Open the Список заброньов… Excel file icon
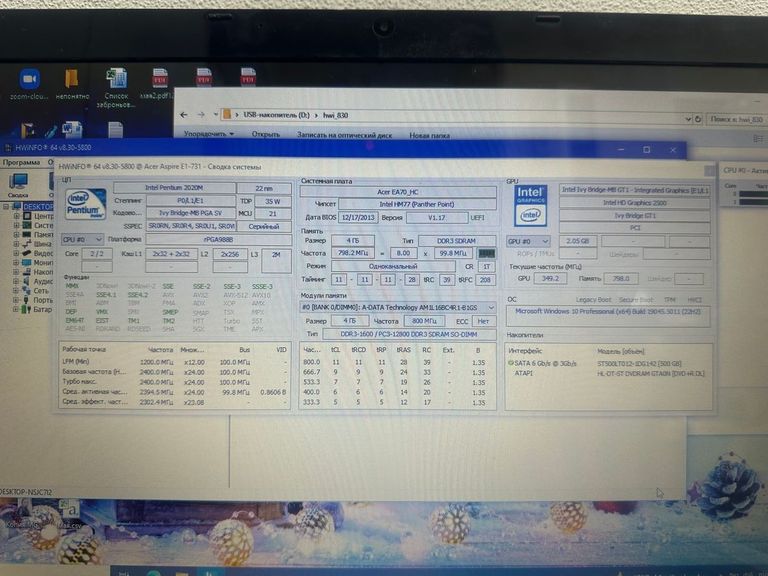Screen dimensions: 768x576 point(116,78)
